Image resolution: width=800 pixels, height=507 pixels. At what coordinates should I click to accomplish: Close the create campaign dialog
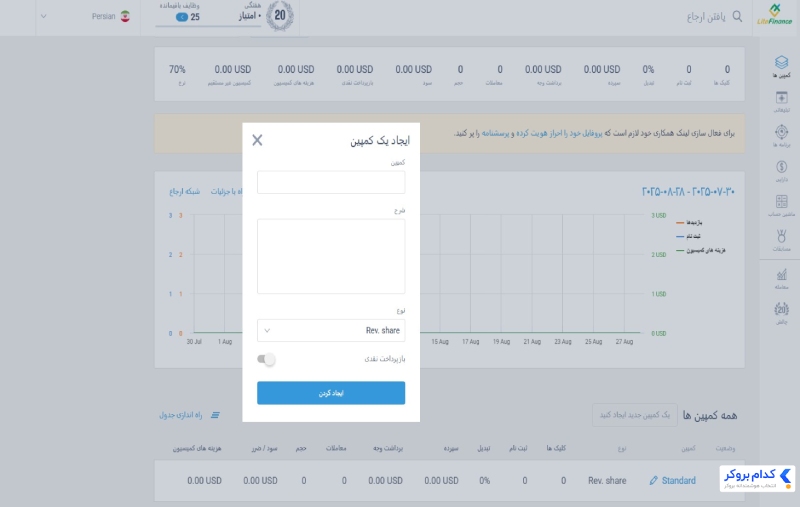257,140
